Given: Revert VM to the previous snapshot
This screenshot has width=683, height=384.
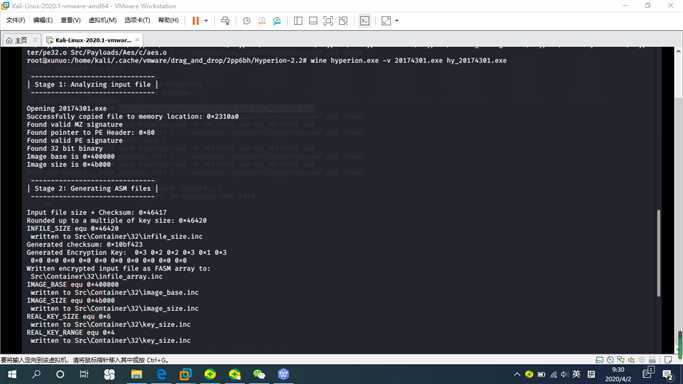Looking at the screenshot, I should (262, 20).
